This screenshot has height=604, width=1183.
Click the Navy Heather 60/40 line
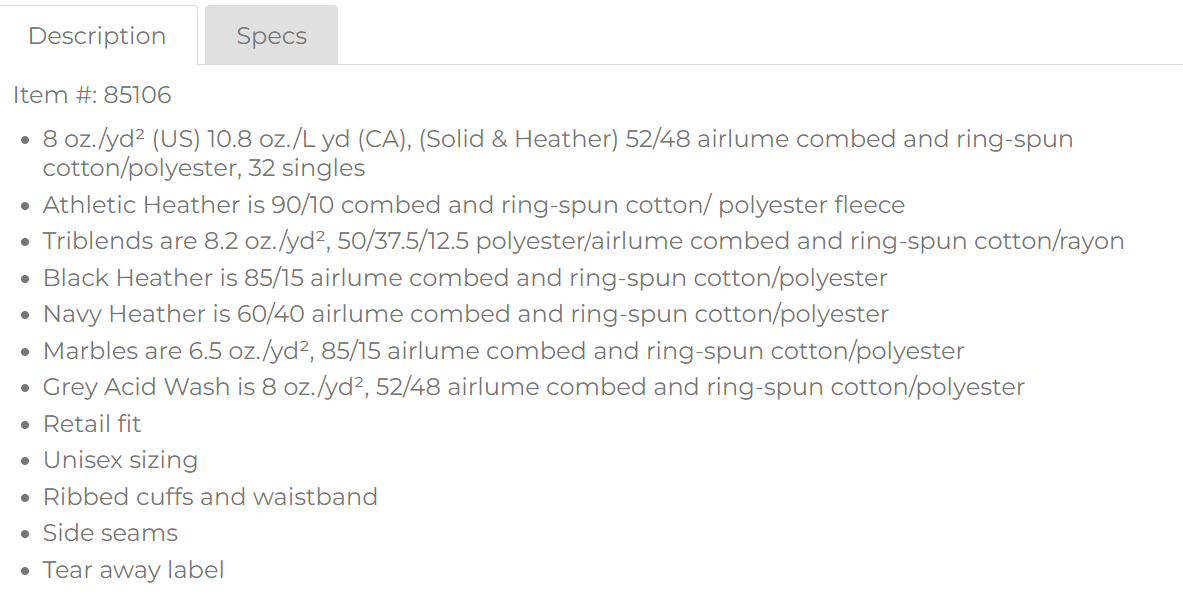pyautogui.click(x=465, y=314)
